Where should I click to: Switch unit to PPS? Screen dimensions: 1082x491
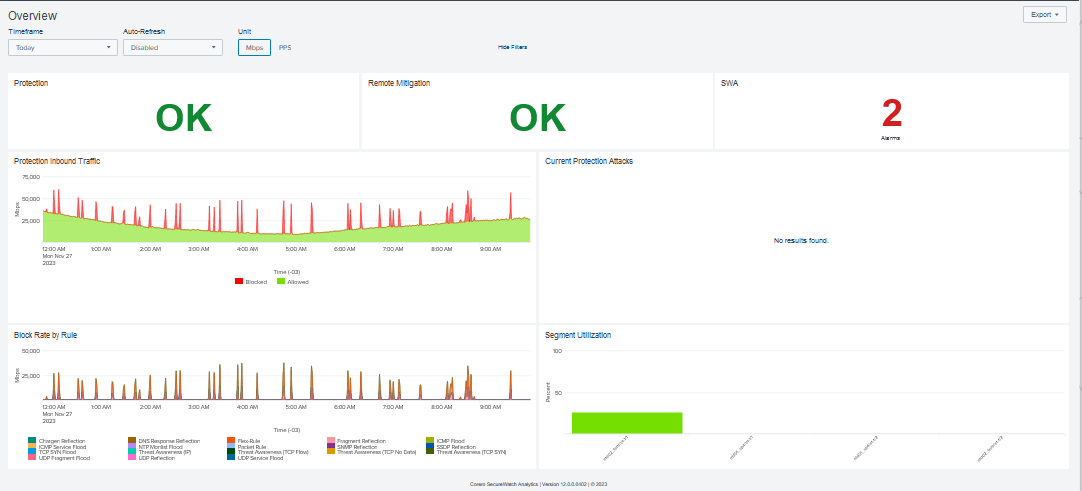click(285, 47)
